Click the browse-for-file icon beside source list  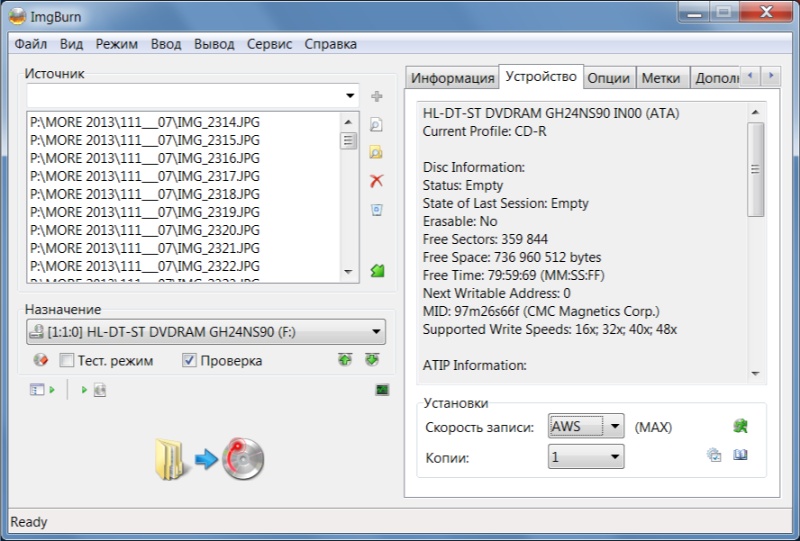coord(377,125)
